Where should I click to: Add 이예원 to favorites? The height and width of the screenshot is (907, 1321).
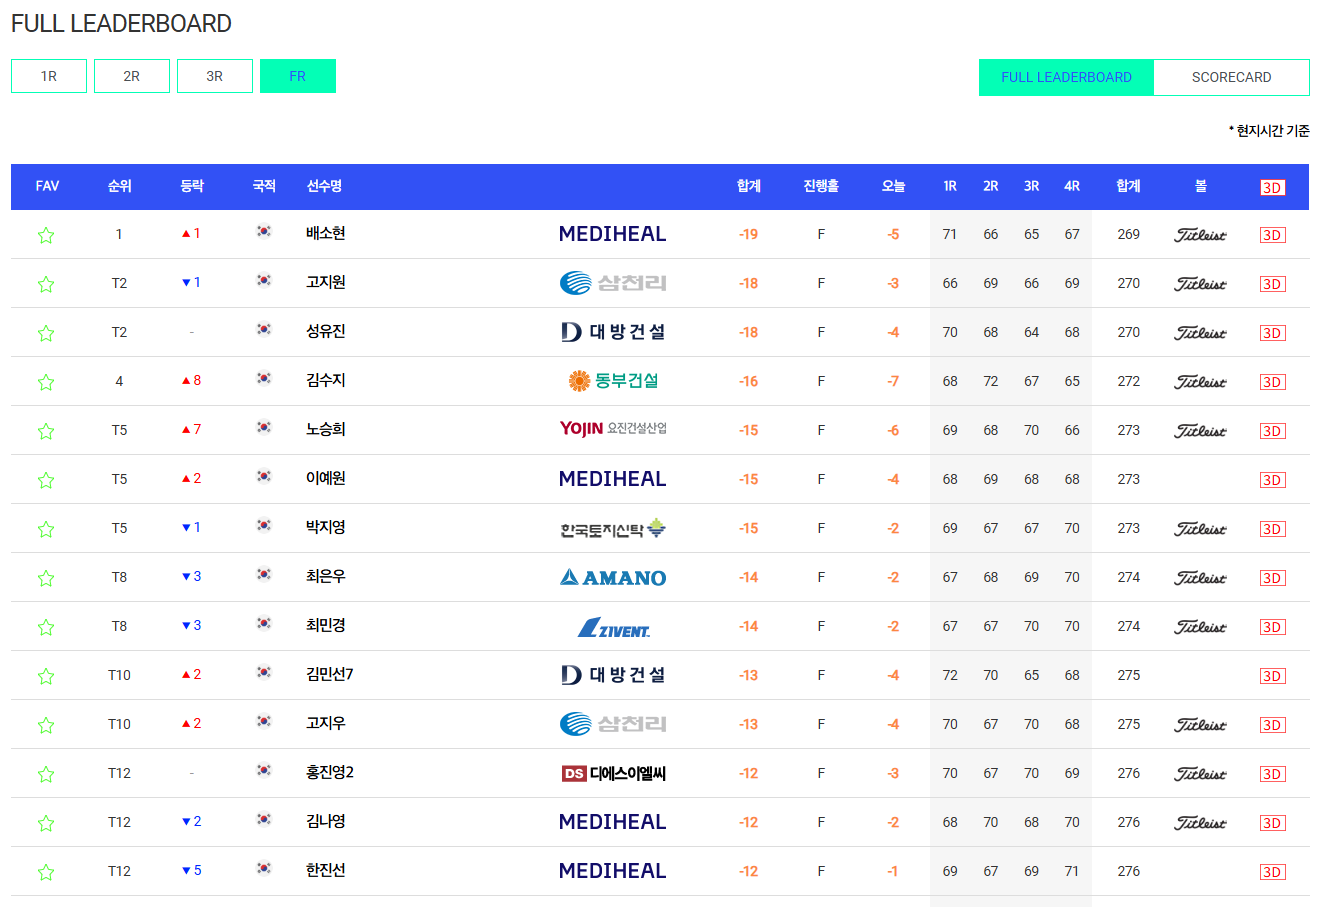tap(46, 480)
